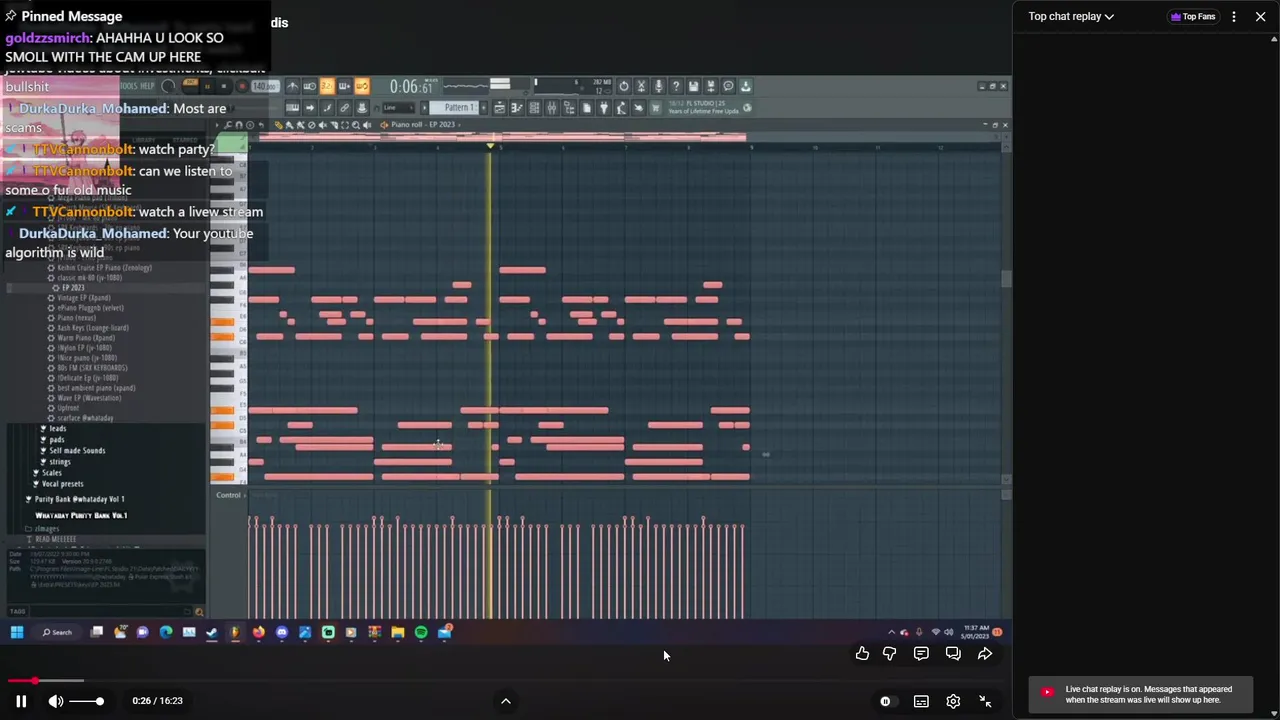Select EP 2023 preset in browser
Screen dimensions: 1280x720
[74, 288]
